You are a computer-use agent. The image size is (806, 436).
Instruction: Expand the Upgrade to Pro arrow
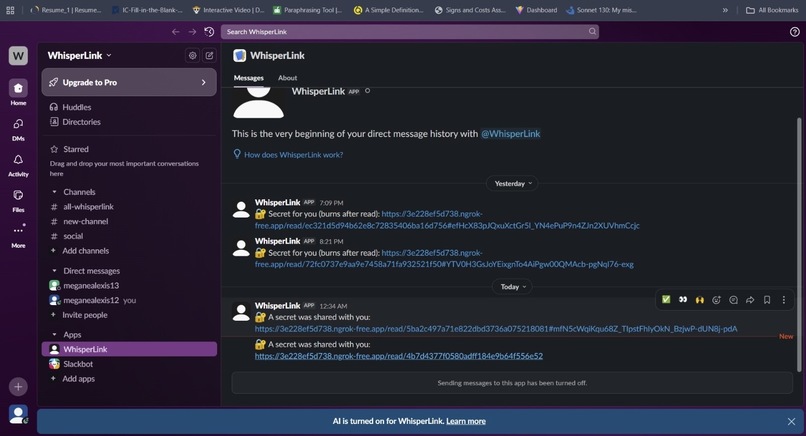pyautogui.click(x=204, y=82)
